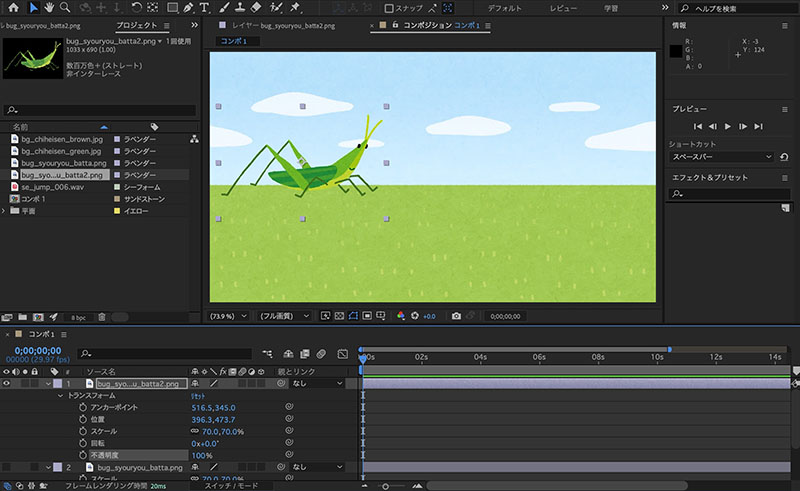Click the Reset link for Transform
Screen dimensions: 800x491
point(198,396)
